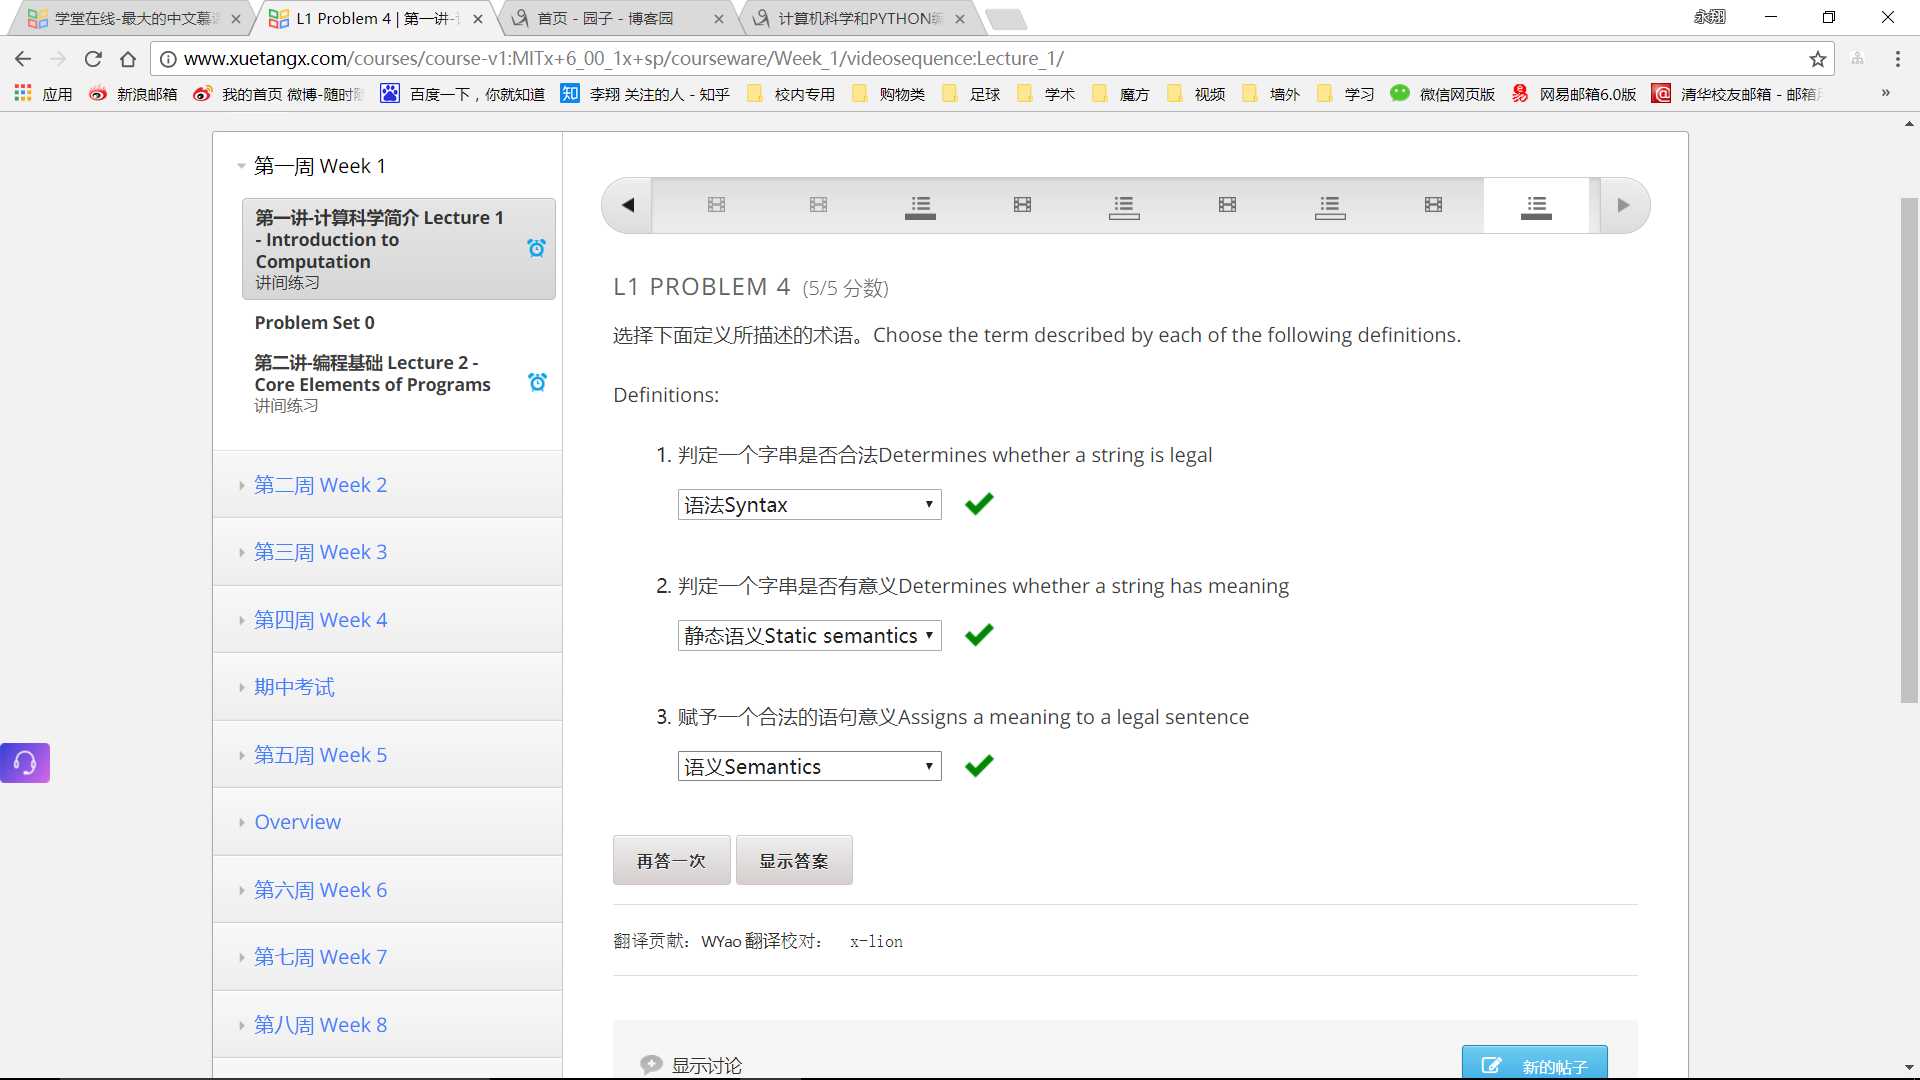
Task: Click the alarm clock icon beside Lecture 1
Action: click(537, 248)
